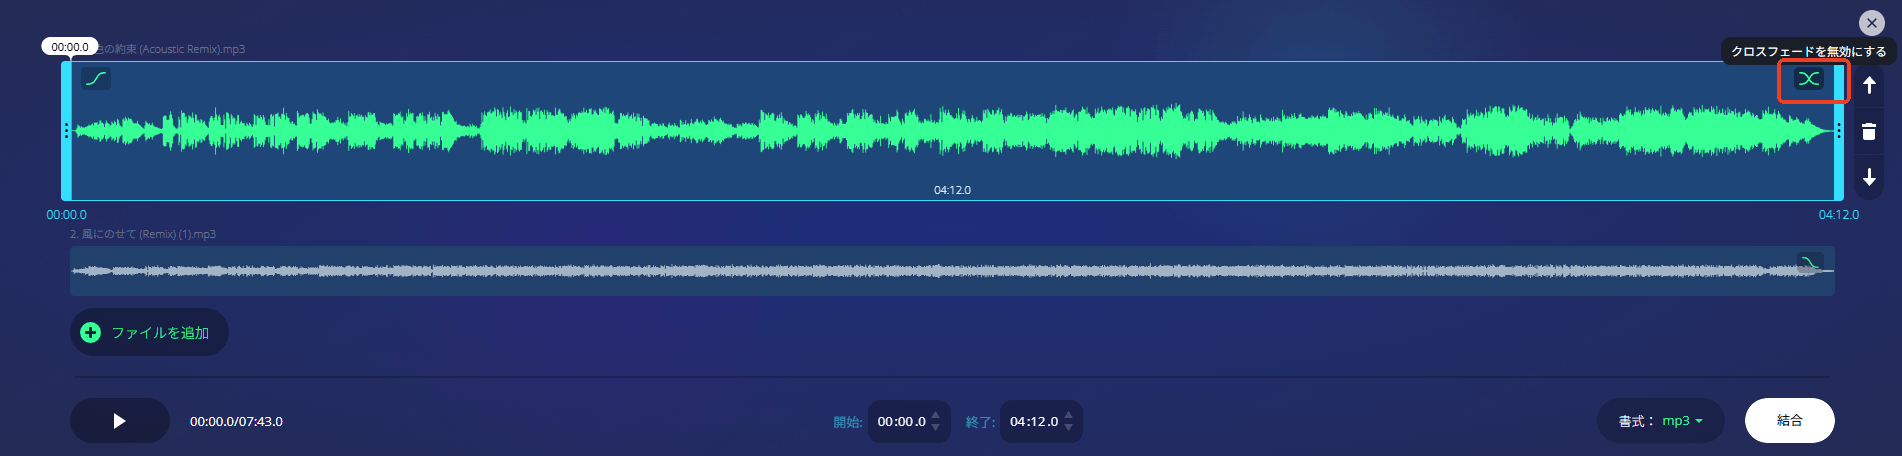The width and height of the screenshot is (1902, 456).
Task: Select the first track's green waveform
Action: [952, 131]
